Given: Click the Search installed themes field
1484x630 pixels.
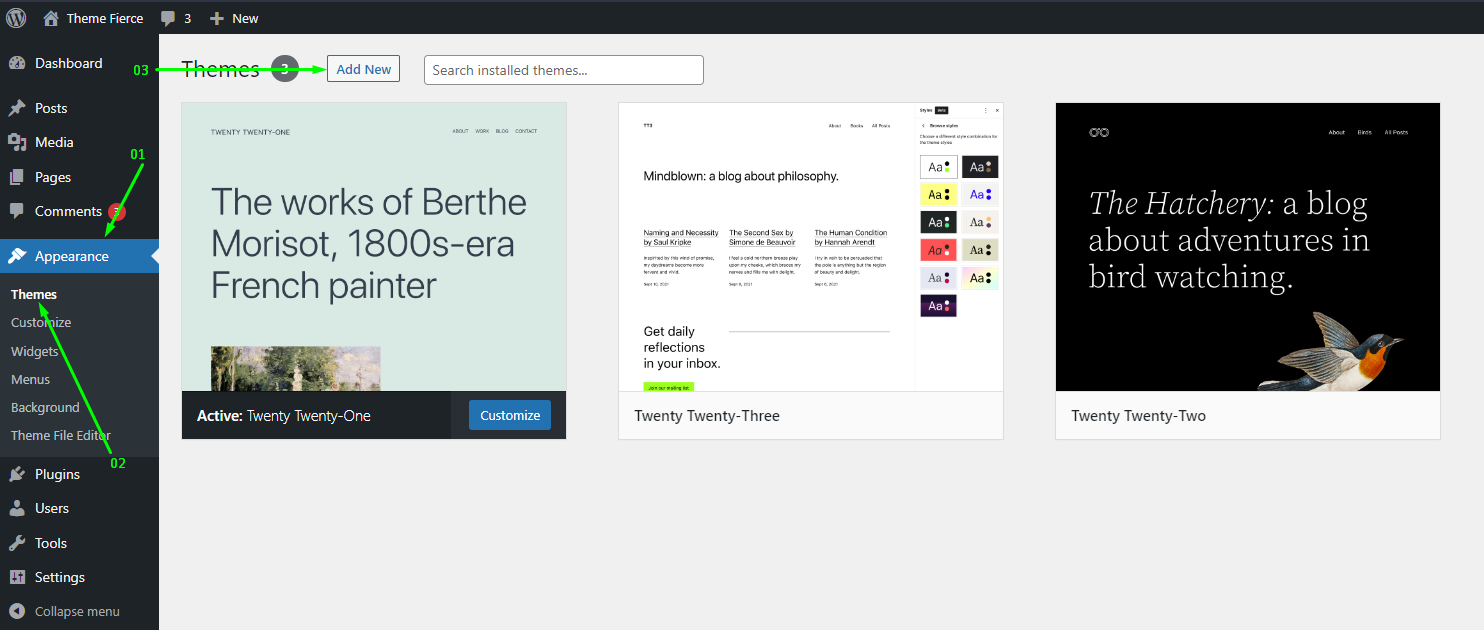Looking at the screenshot, I should pyautogui.click(x=563, y=70).
